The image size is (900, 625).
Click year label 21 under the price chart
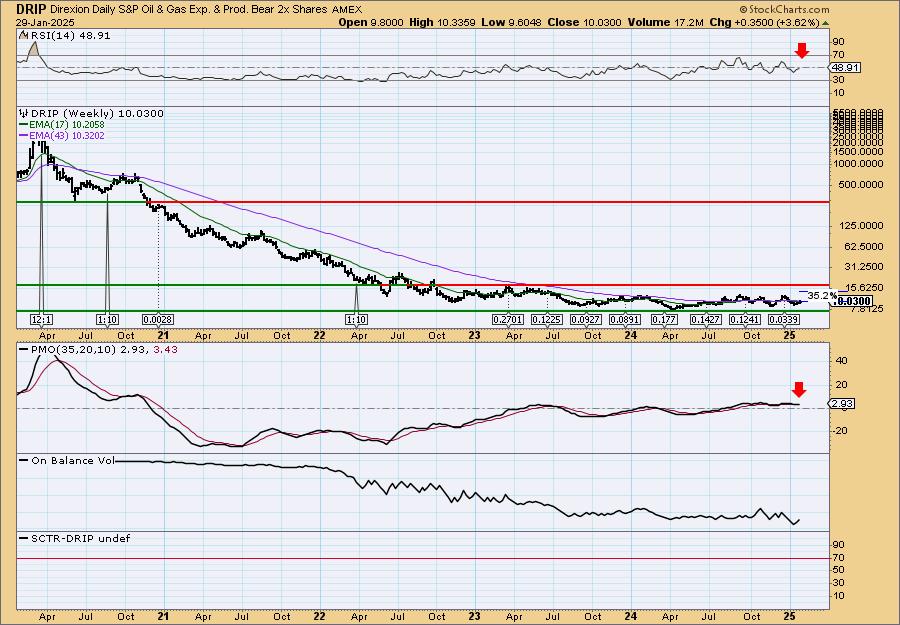pyautogui.click(x=163, y=335)
